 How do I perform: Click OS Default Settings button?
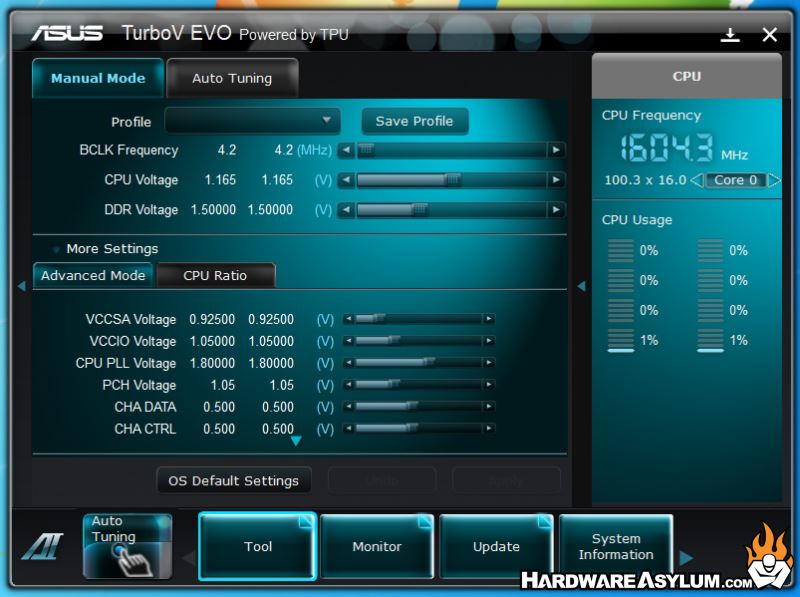(x=234, y=481)
